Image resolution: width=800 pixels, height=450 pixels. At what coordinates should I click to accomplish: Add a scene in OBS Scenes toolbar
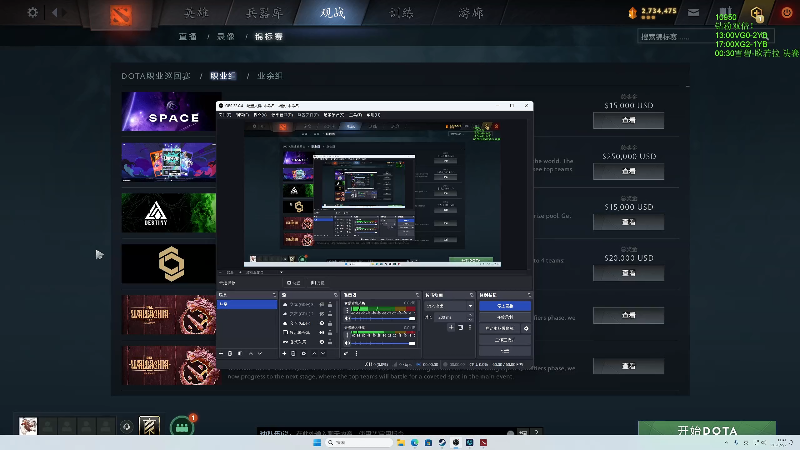click(221, 354)
